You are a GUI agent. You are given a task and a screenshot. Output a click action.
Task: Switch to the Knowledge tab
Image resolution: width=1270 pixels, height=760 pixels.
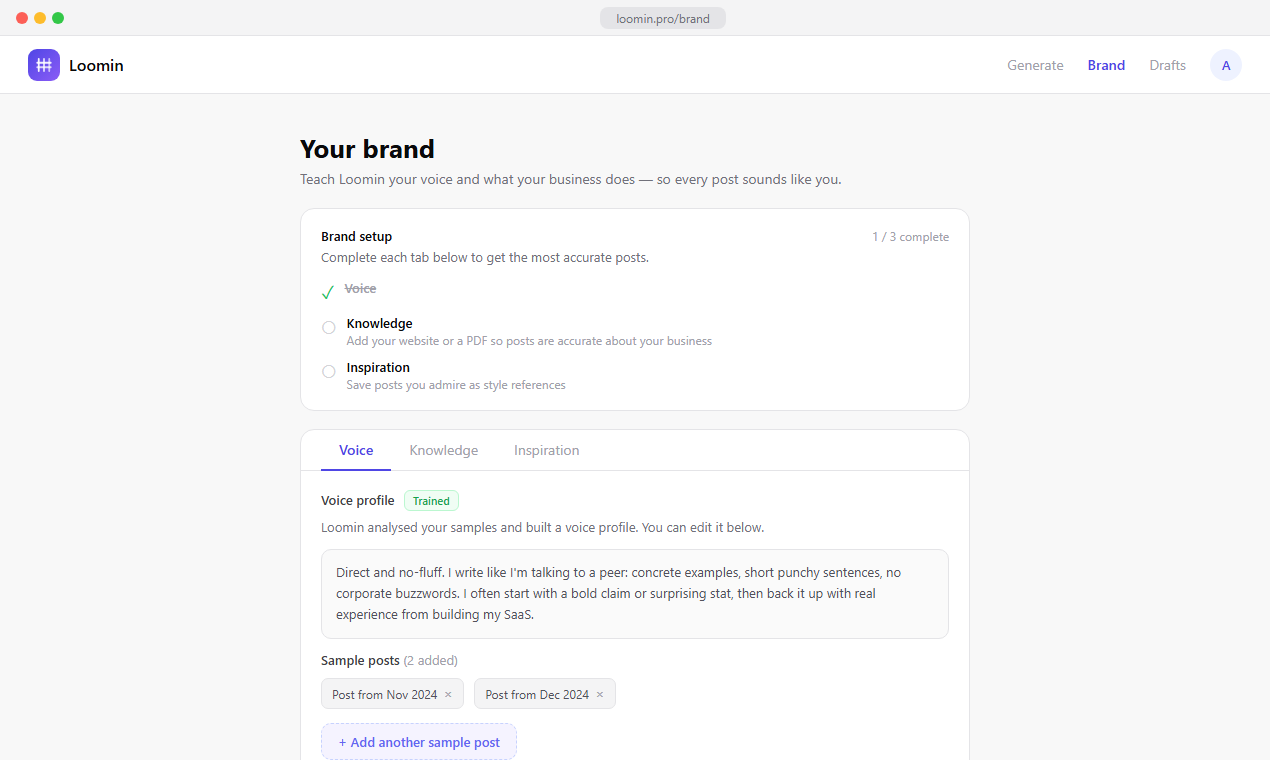(x=444, y=450)
